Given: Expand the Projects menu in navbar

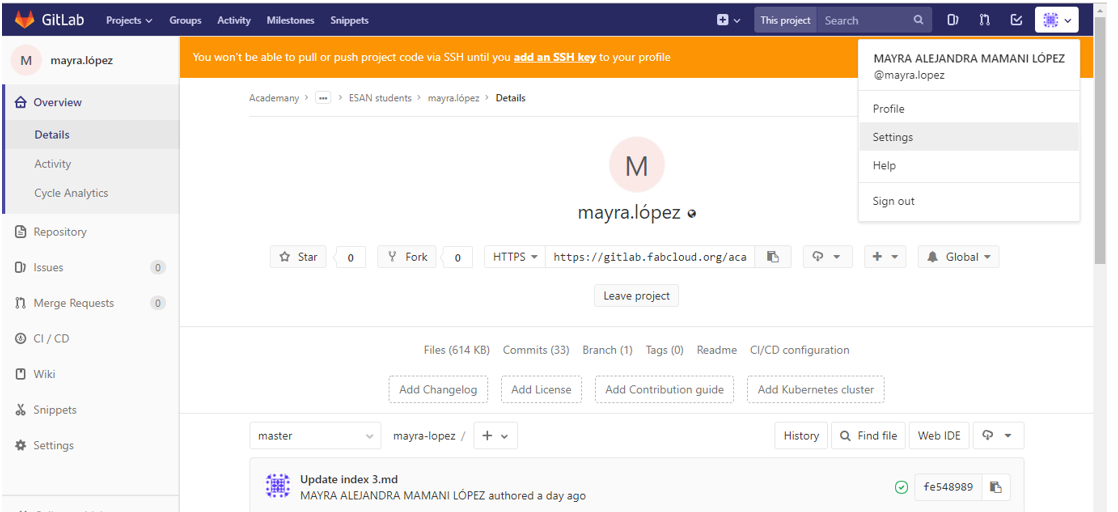Looking at the screenshot, I should [129, 20].
